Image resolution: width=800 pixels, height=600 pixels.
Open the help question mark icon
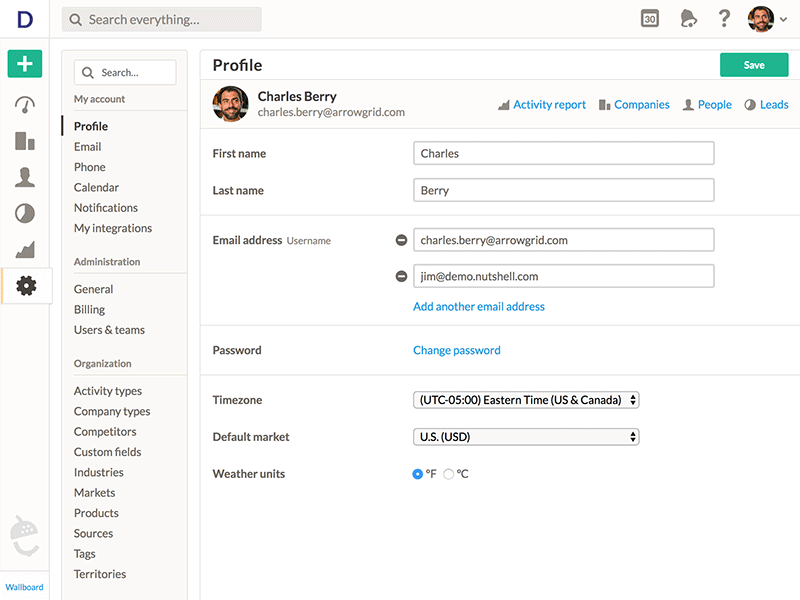click(x=725, y=19)
